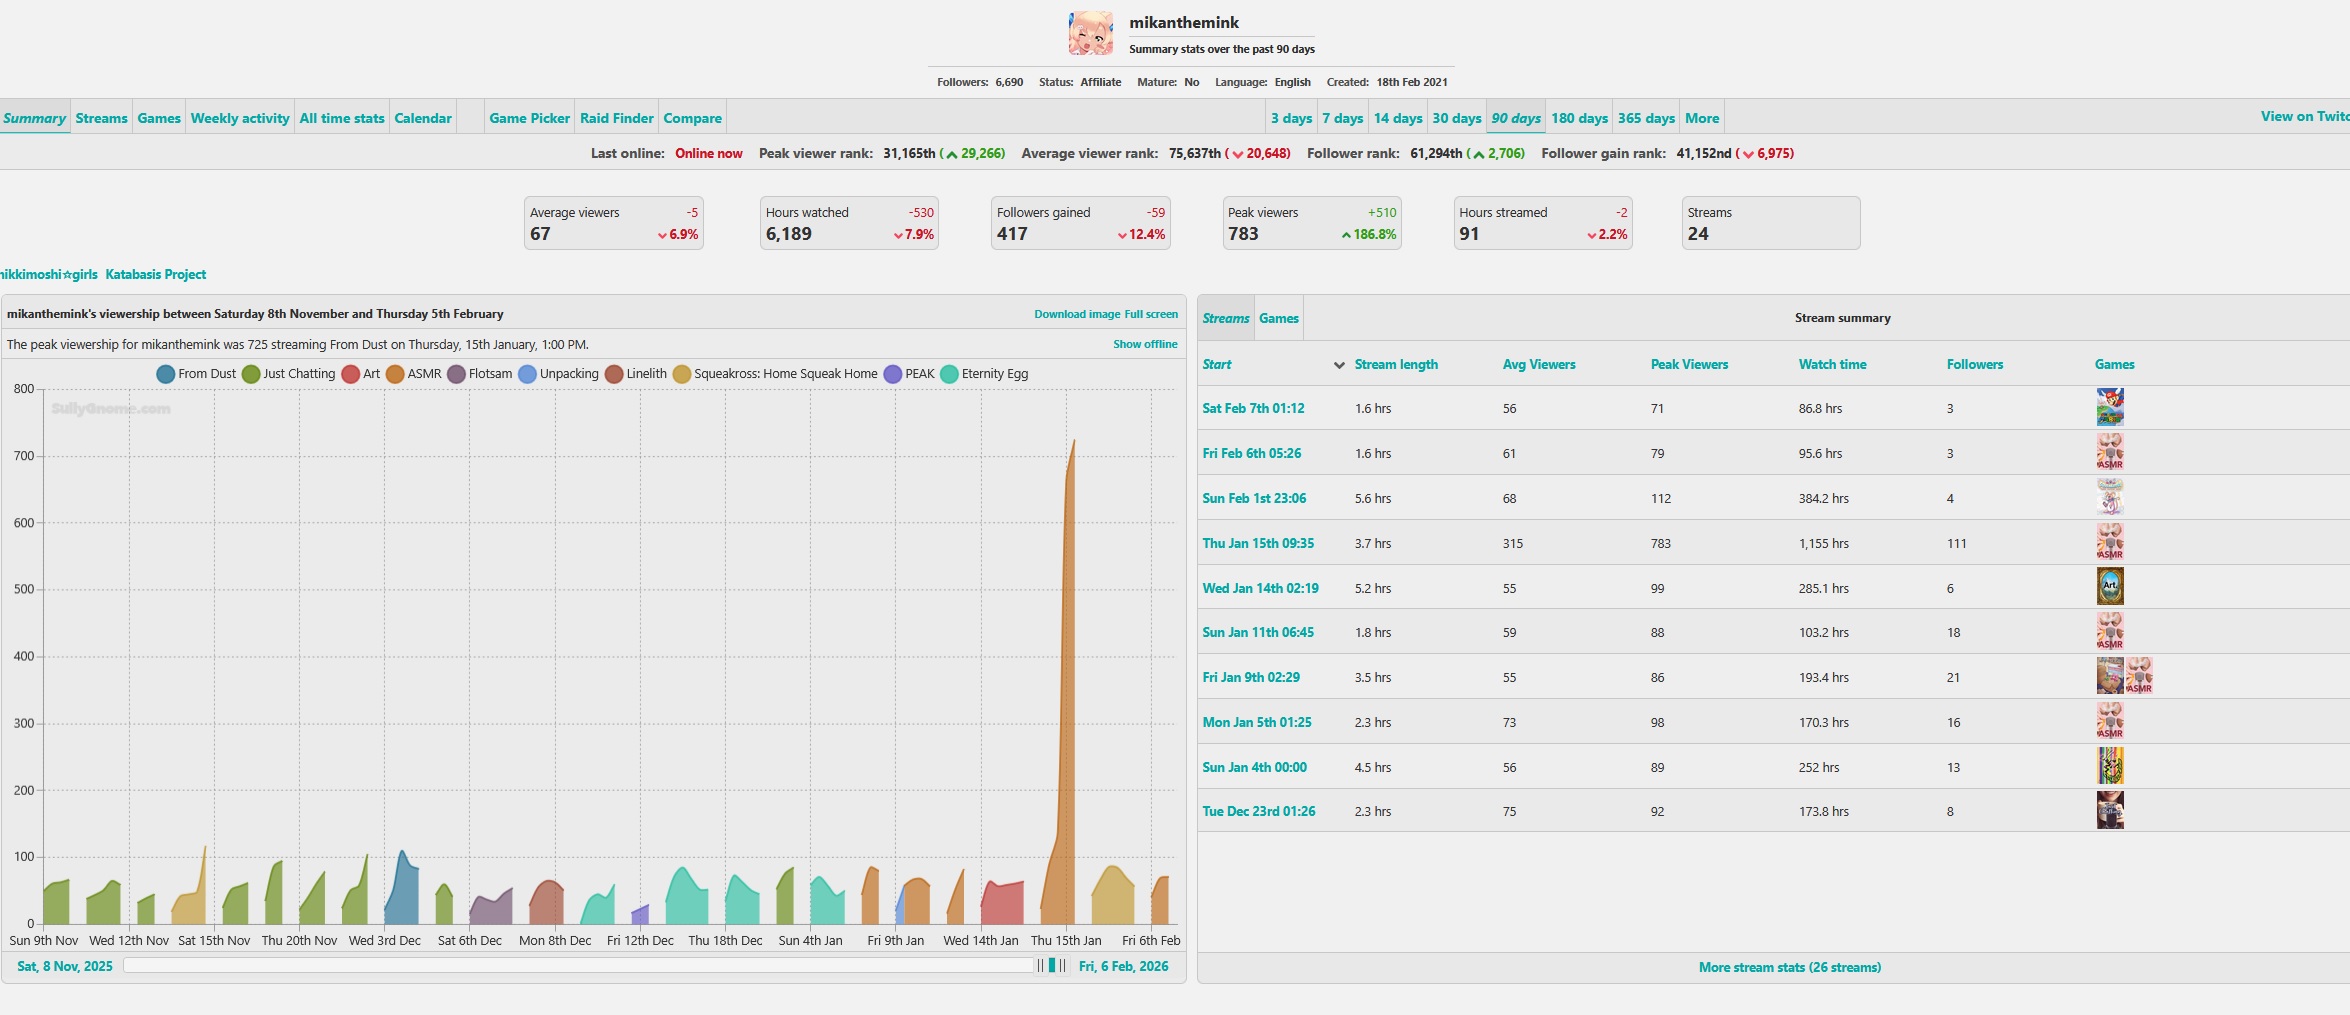Select the 7 days range
Viewport: 2350px width, 1015px height.
(x=1343, y=118)
